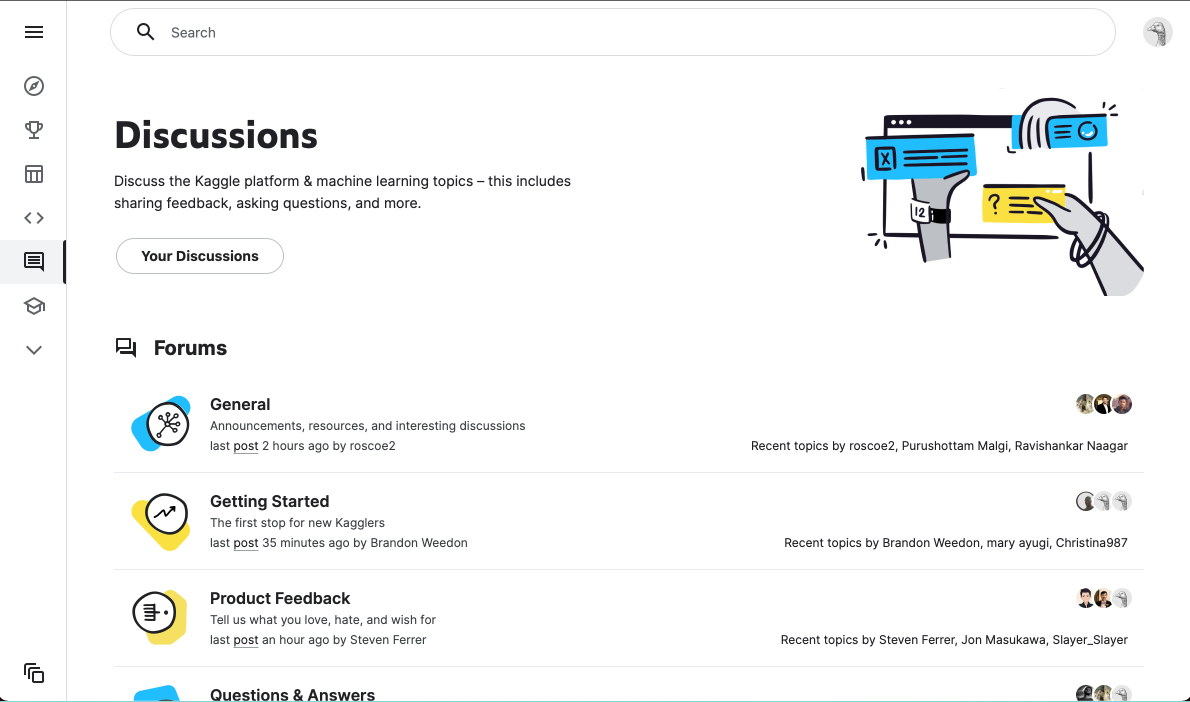
Task: Open Datasets table icon in sidebar
Action: pyautogui.click(x=33, y=174)
